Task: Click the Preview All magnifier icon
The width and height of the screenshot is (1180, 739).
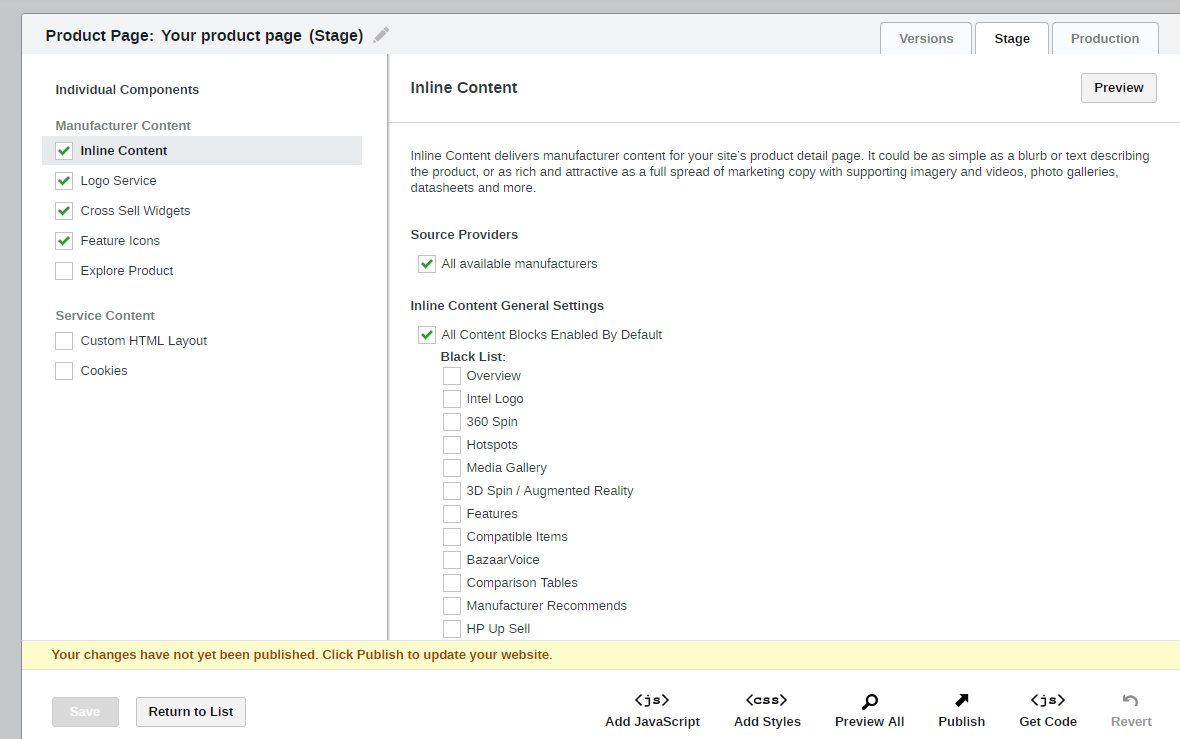Action: (x=869, y=701)
